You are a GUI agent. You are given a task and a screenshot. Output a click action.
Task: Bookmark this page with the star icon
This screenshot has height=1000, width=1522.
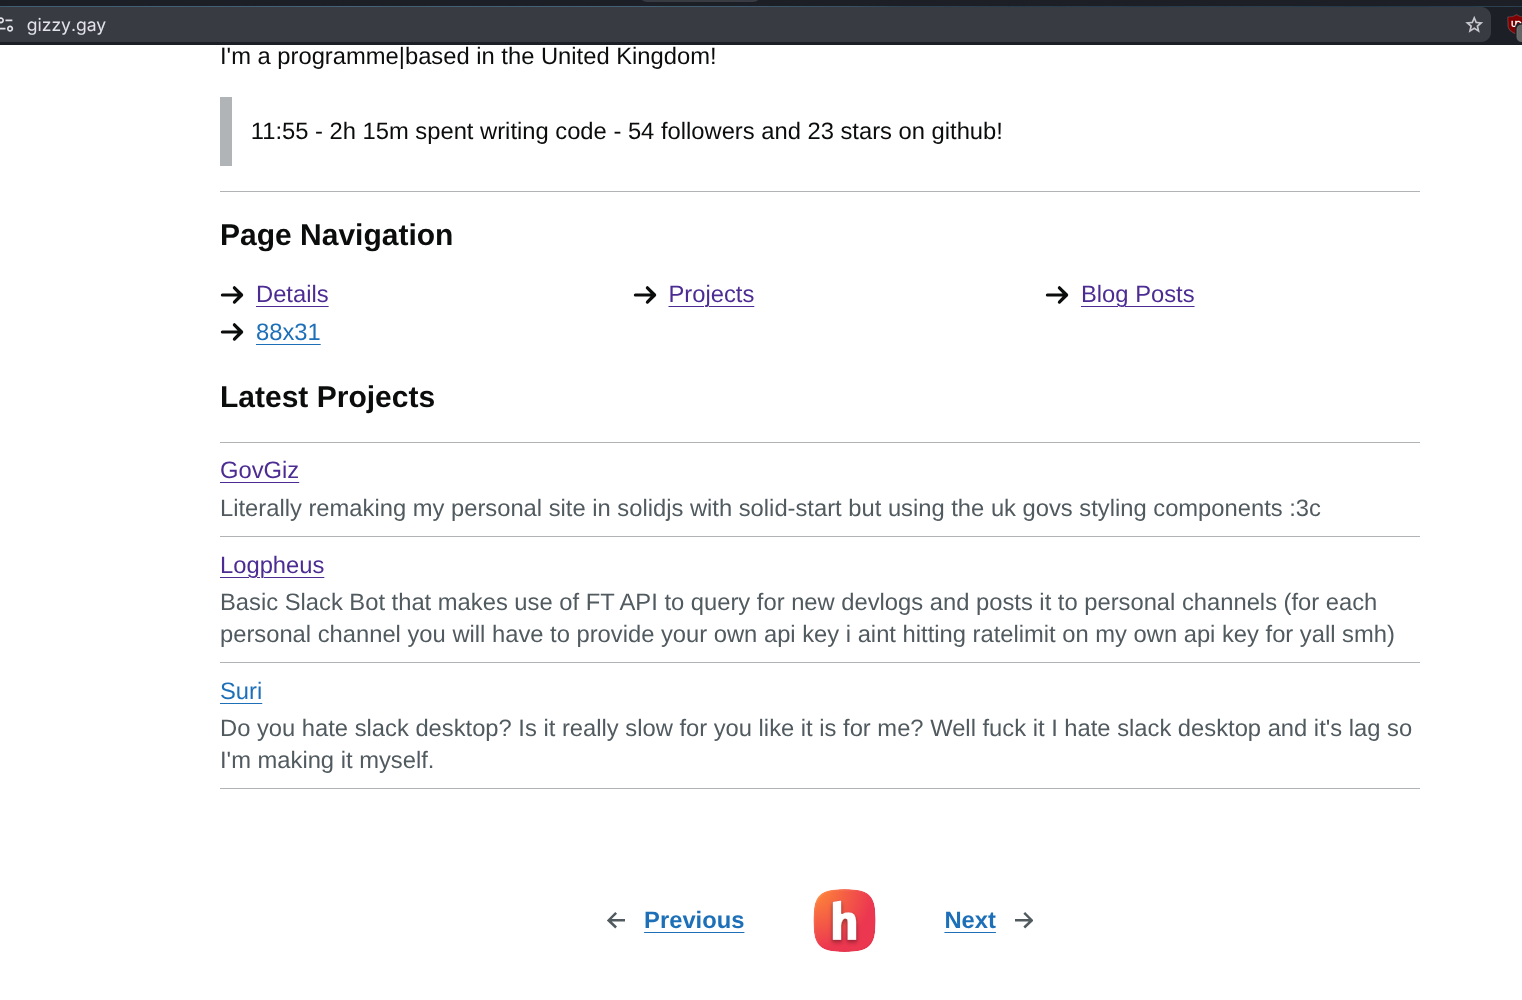click(x=1473, y=25)
